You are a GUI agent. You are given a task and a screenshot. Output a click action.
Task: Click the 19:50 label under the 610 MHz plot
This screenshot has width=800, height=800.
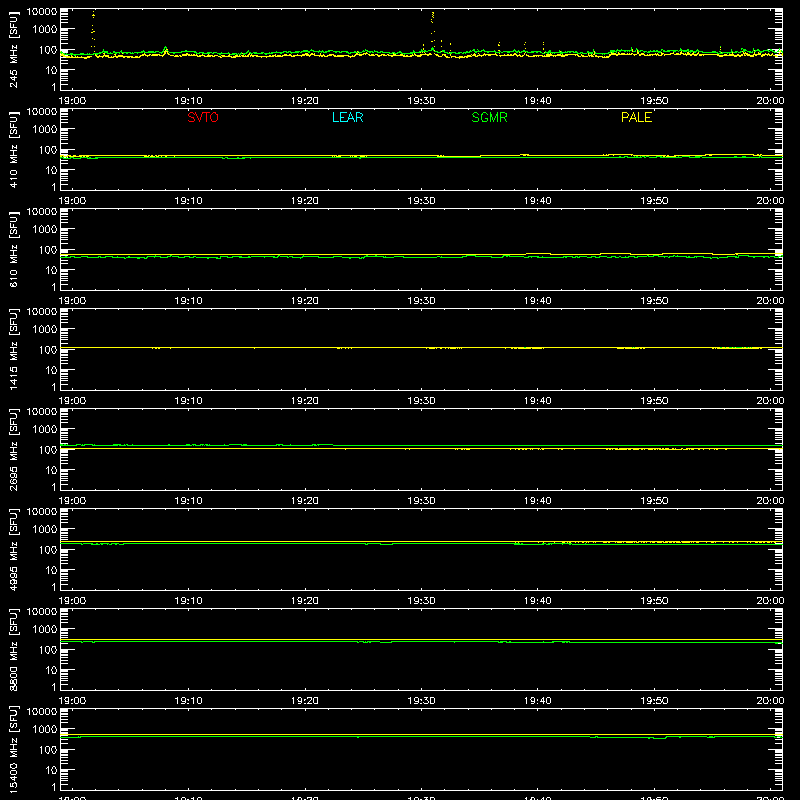click(x=654, y=301)
